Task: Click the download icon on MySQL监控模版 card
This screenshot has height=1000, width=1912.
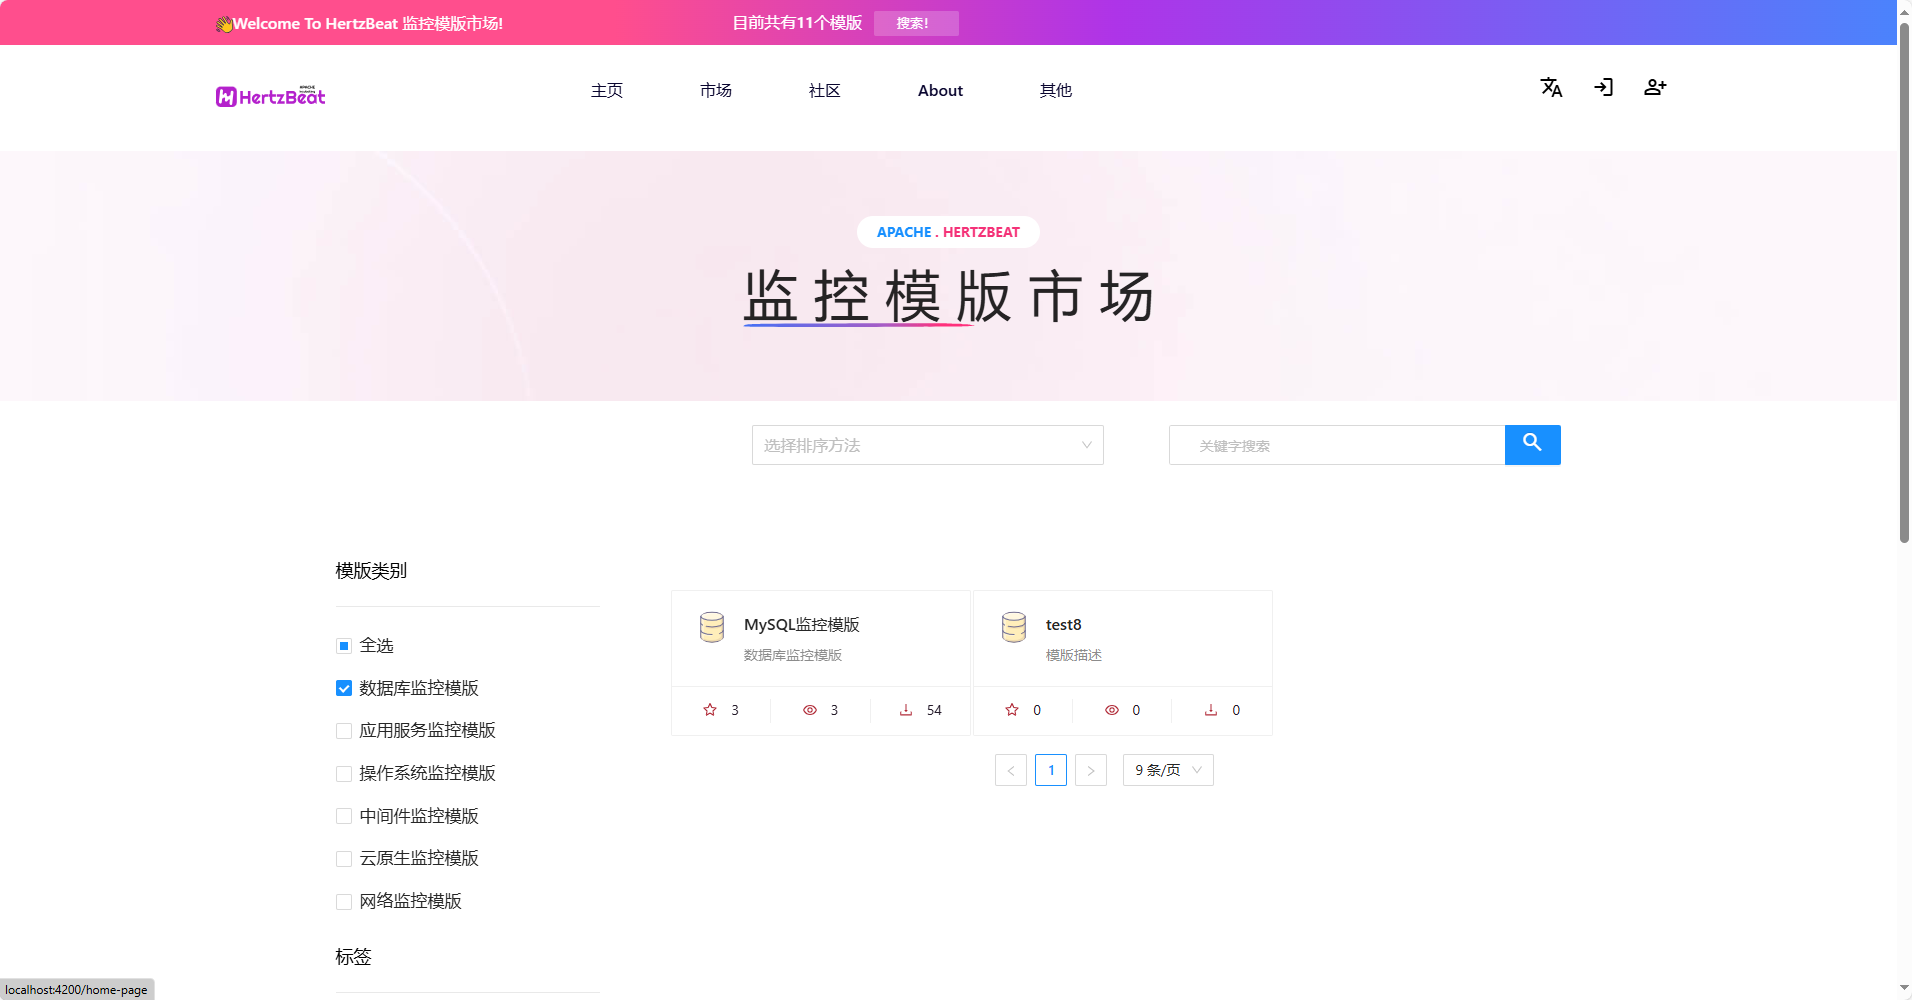Action: point(906,710)
